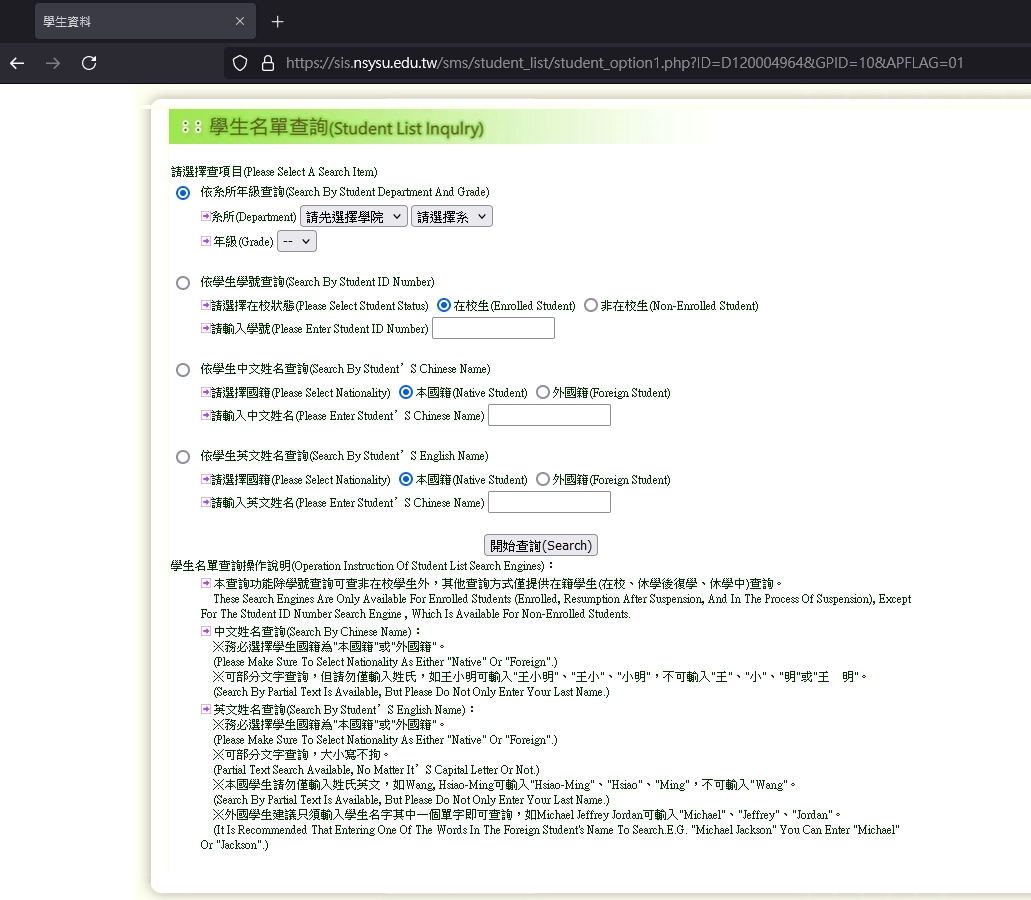This screenshot has height=900, width=1031.
Task: Open a new tab with the plus icon
Action: click(x=277, y=22)
